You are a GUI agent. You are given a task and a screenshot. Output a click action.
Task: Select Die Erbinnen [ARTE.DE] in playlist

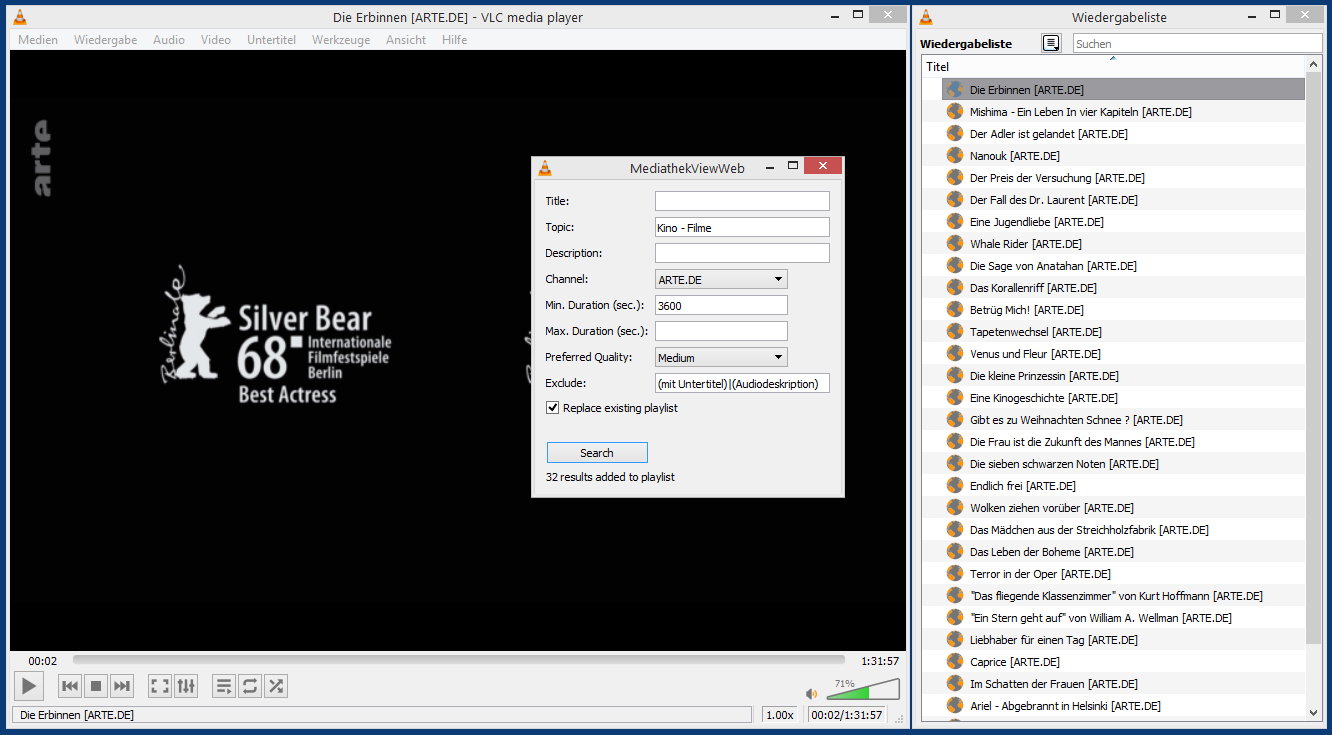[x=1123, y=90]
